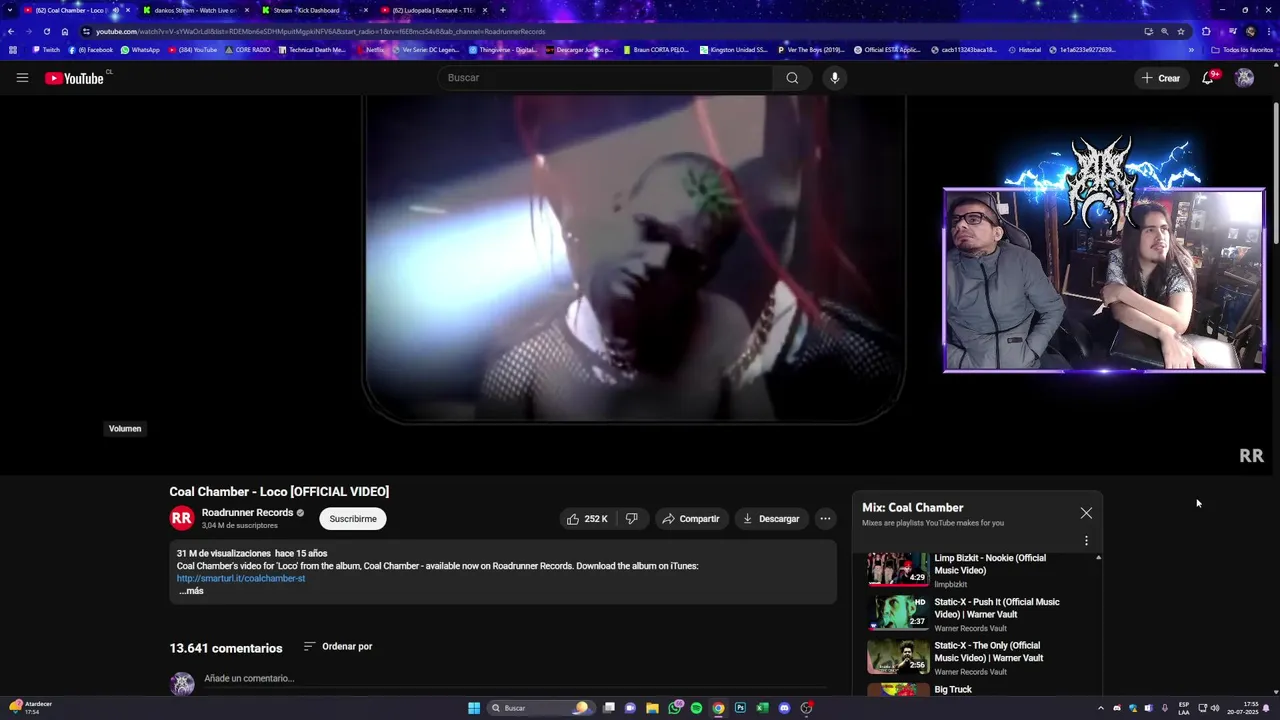Click Roadrunner Records channel avatar

click(181, 518)
